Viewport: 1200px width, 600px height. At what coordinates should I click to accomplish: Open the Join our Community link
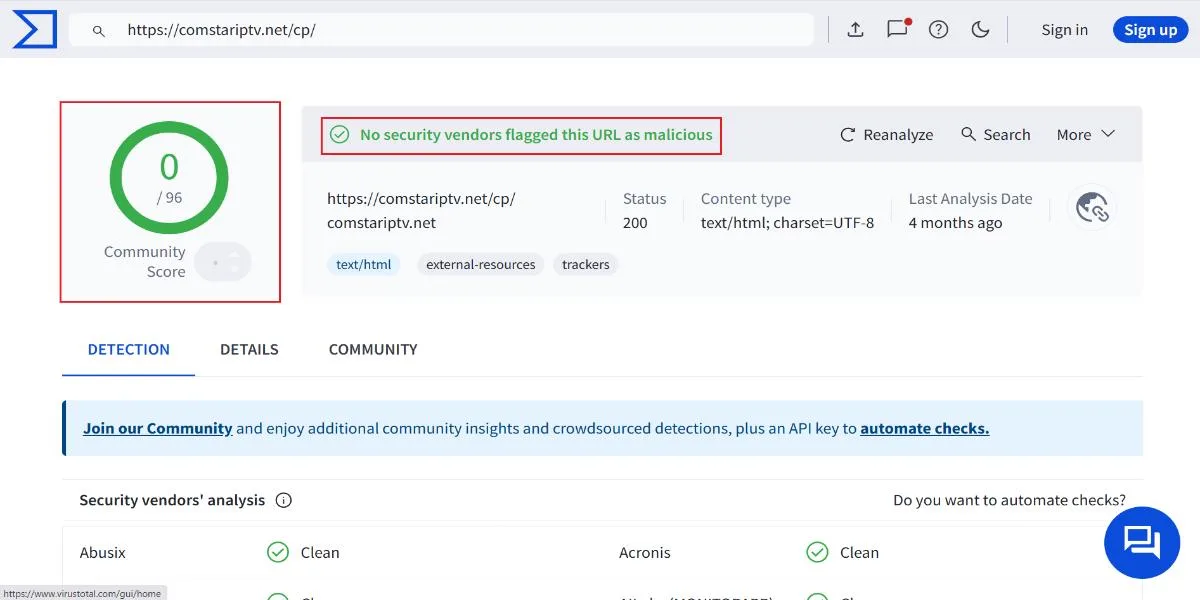(158, 428)
